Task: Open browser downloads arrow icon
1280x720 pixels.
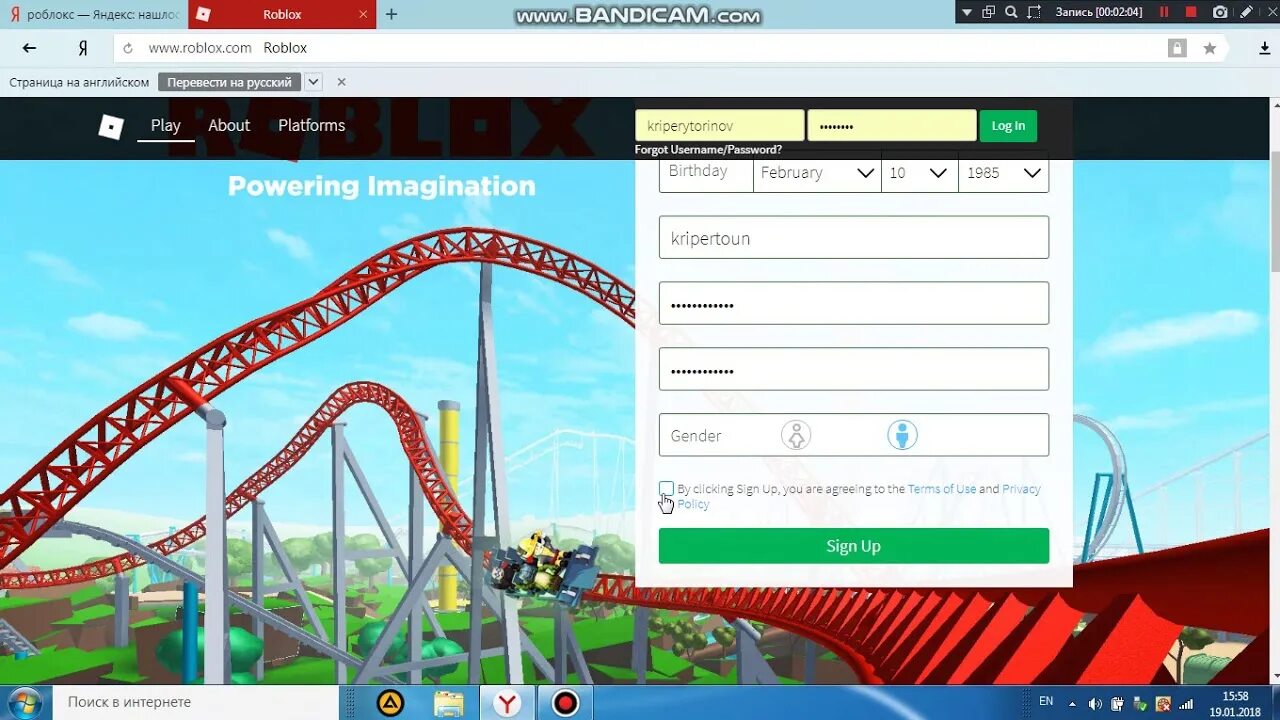Action: (1265, 48)
